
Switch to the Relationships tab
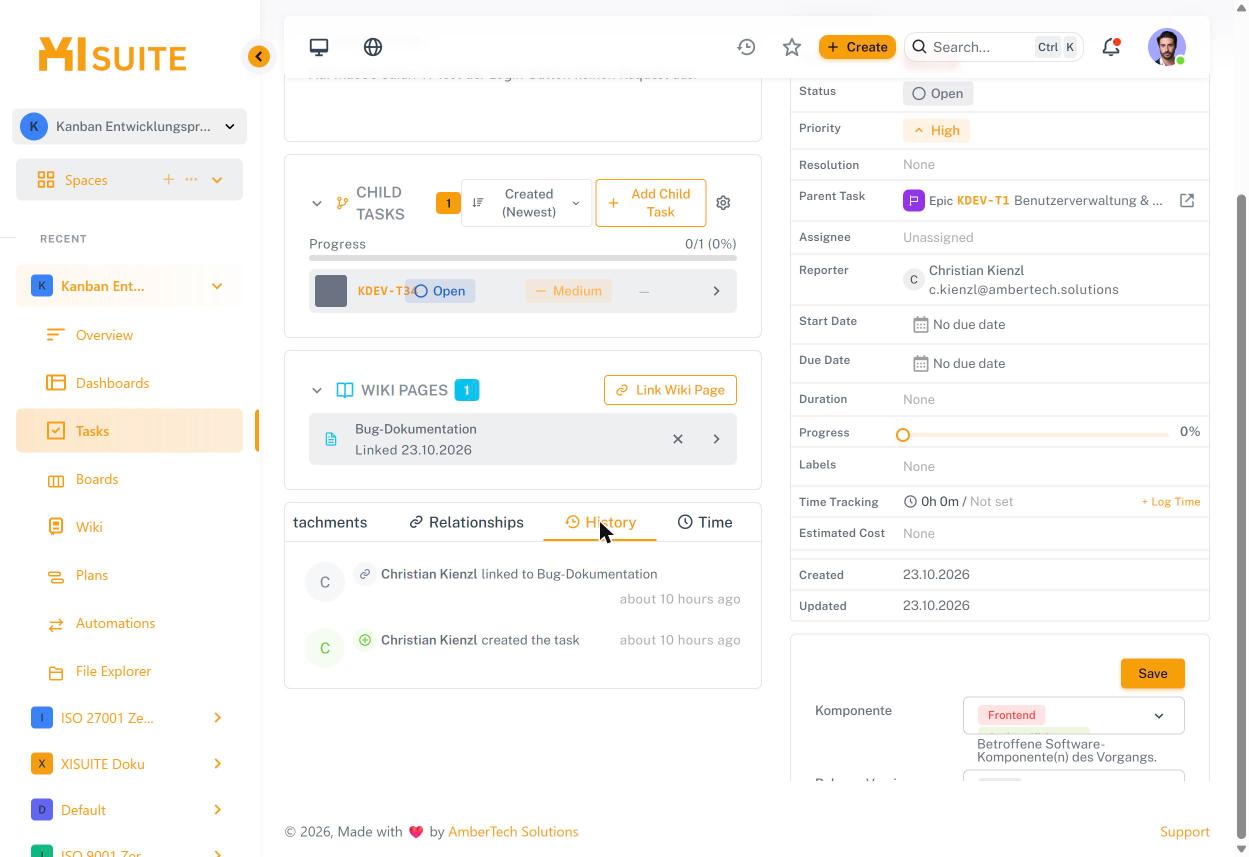coord(466,522)
